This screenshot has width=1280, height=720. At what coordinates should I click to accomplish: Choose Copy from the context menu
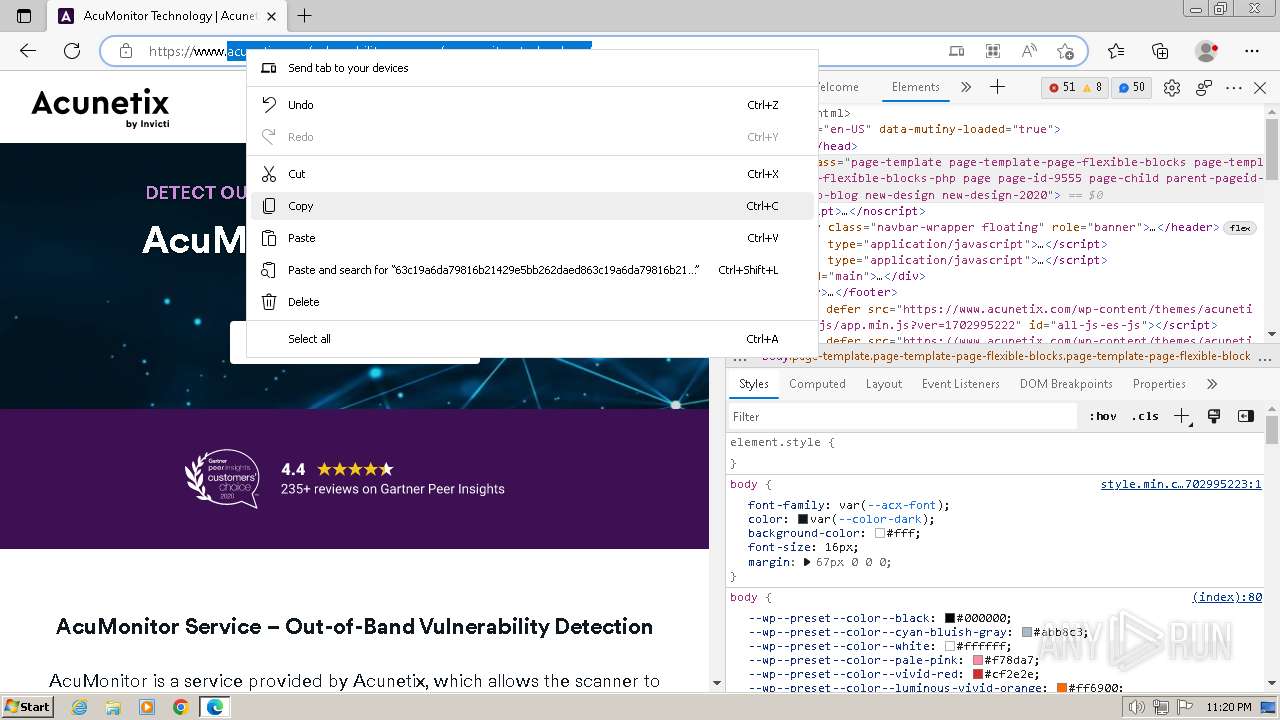click(531, 206)
